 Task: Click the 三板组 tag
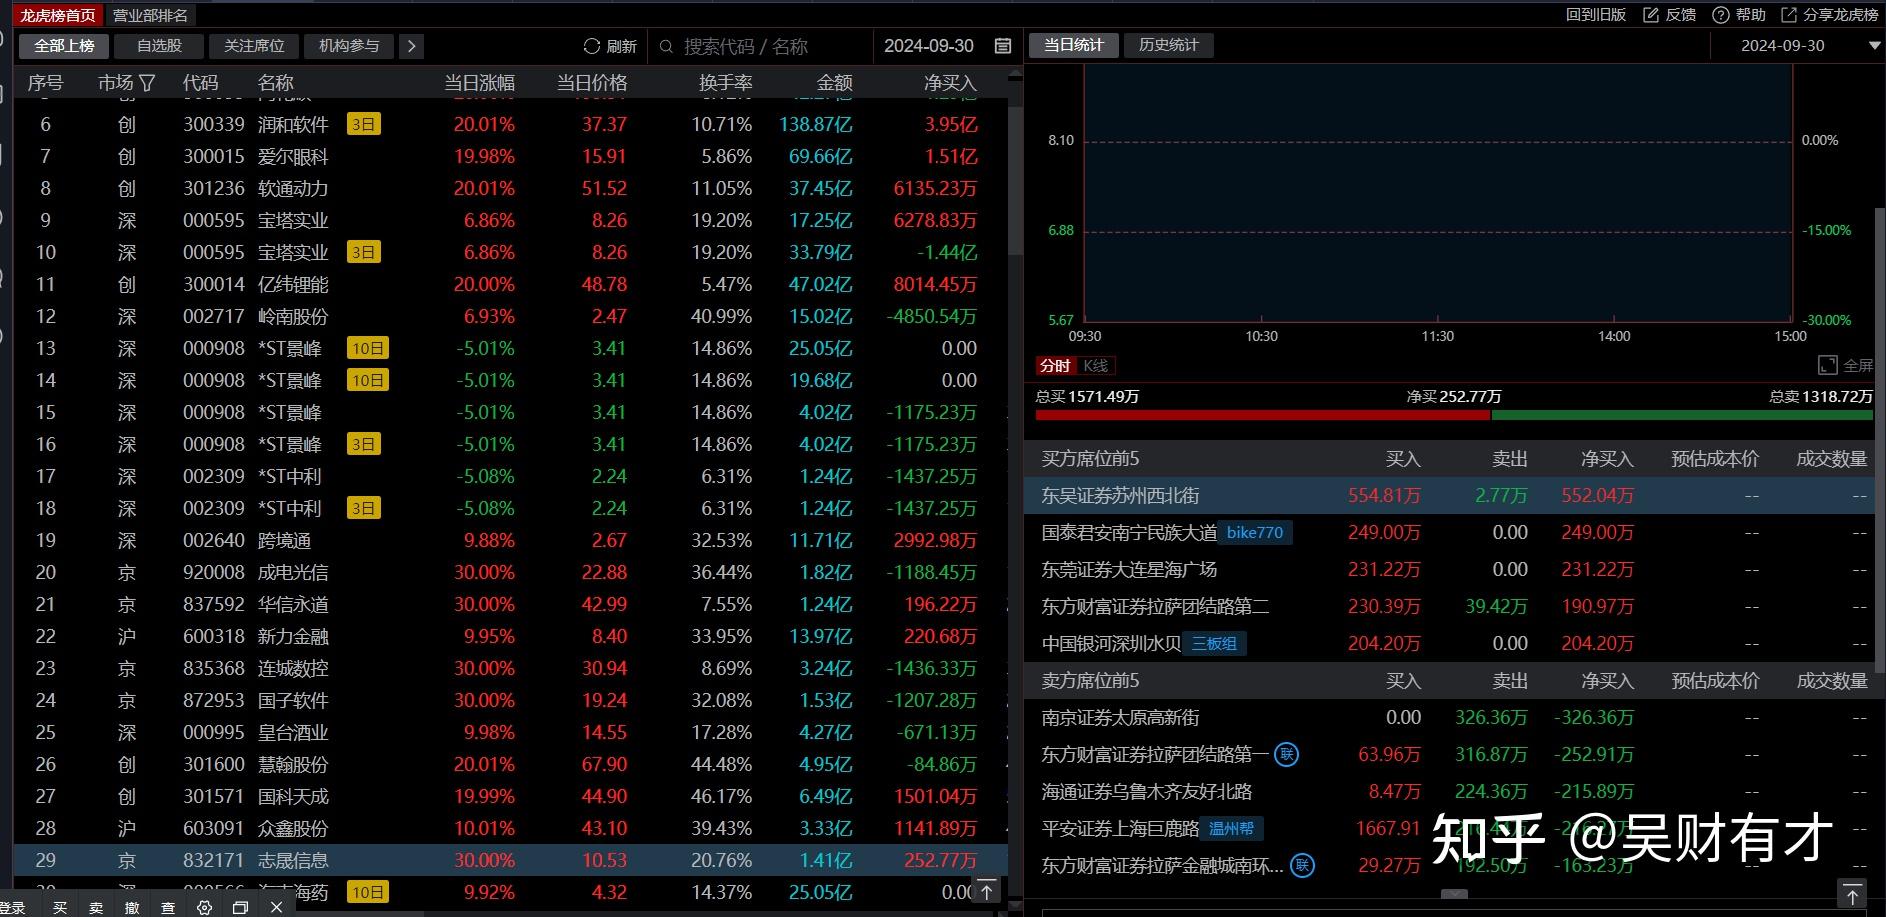(x=1215, y=643)
